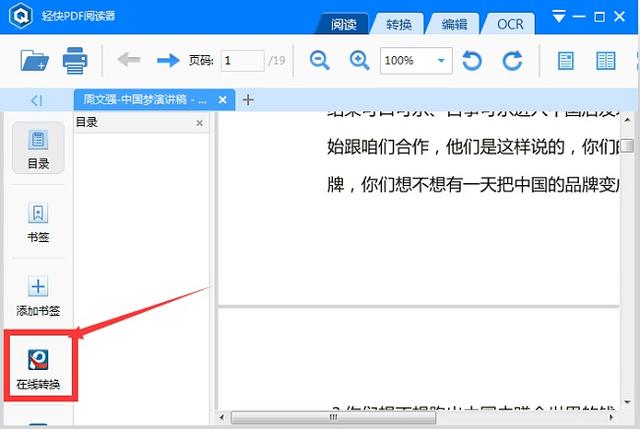This screenshot has width=640, height=429.
Task: Add a new document tab
Action: [x=249, y=99]
